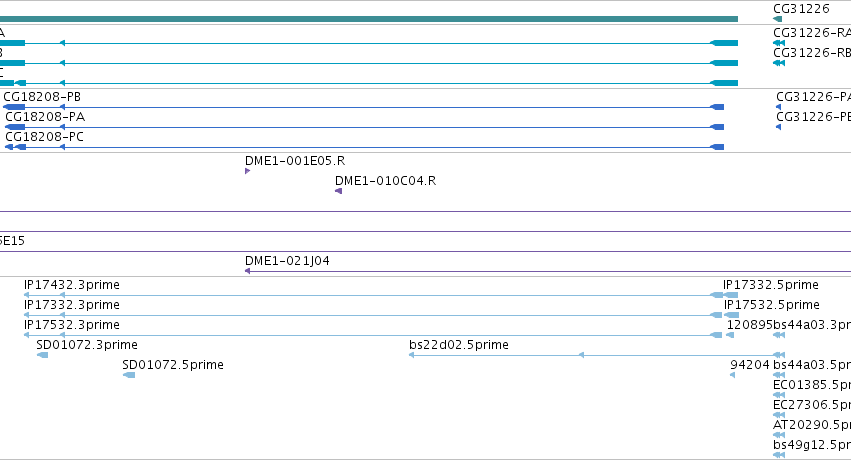
Task: Click the IP17532.3prime label
Action: point(72,325)
